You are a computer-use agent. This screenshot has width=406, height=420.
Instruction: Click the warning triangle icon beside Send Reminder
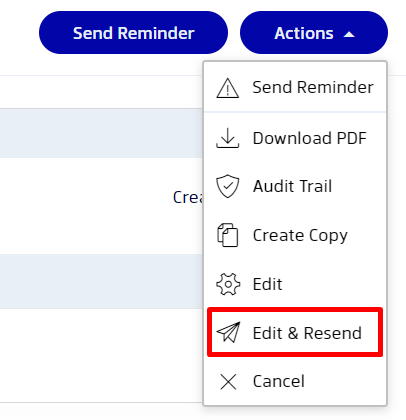[x=228, y=88]
